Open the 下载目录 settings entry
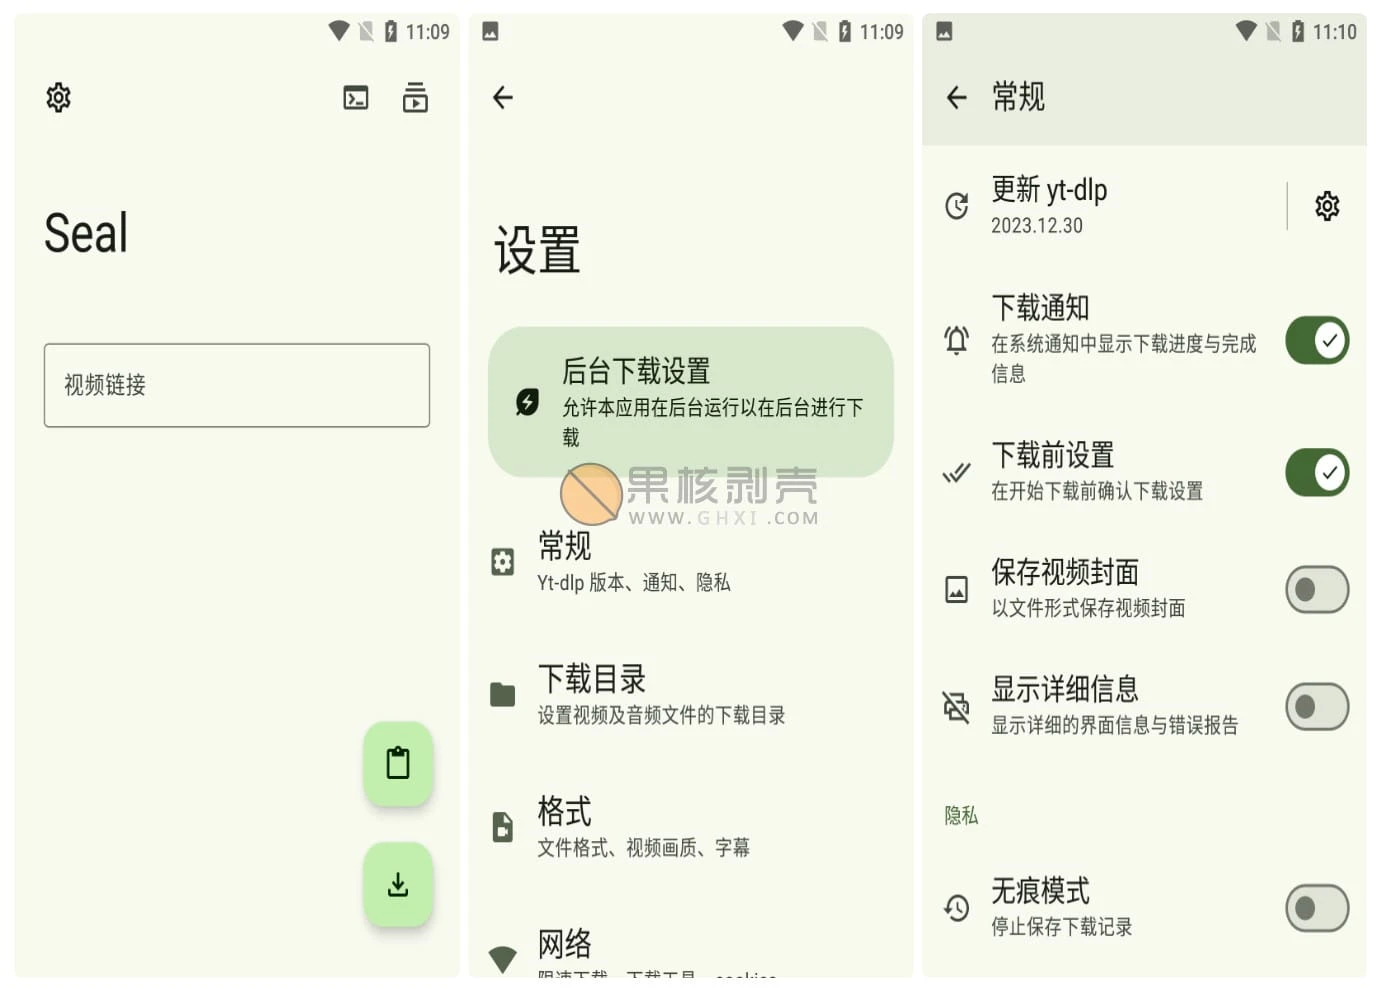Image resolution: width=1380 pixels, height=989 pixels. [691, 695]
